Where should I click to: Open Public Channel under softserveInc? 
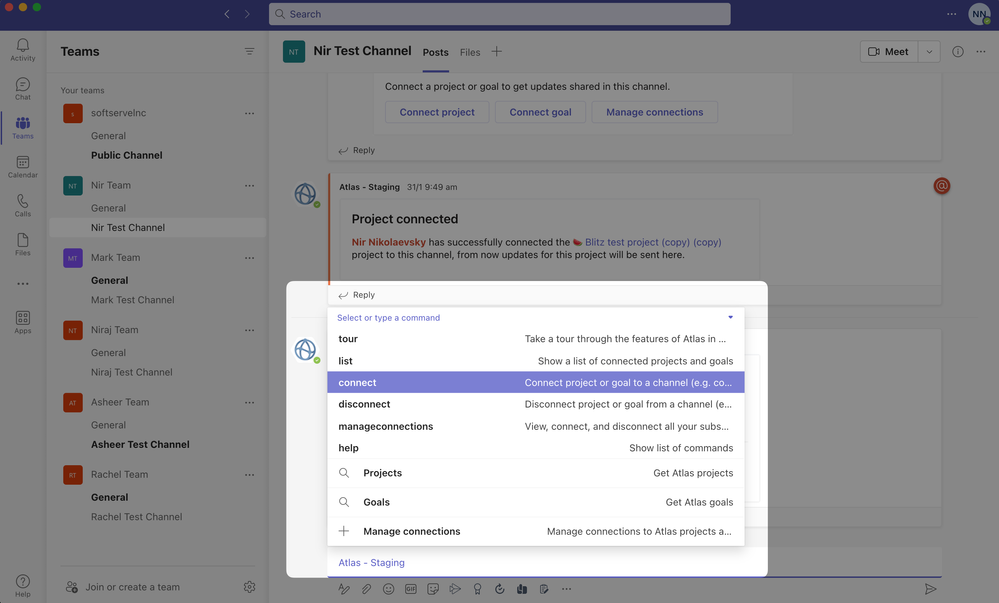point(127,156)
